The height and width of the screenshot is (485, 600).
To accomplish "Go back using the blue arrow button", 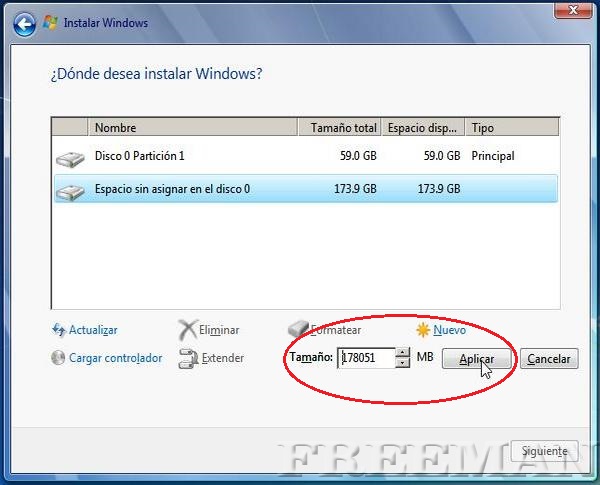I will click(x=24, y=25).
